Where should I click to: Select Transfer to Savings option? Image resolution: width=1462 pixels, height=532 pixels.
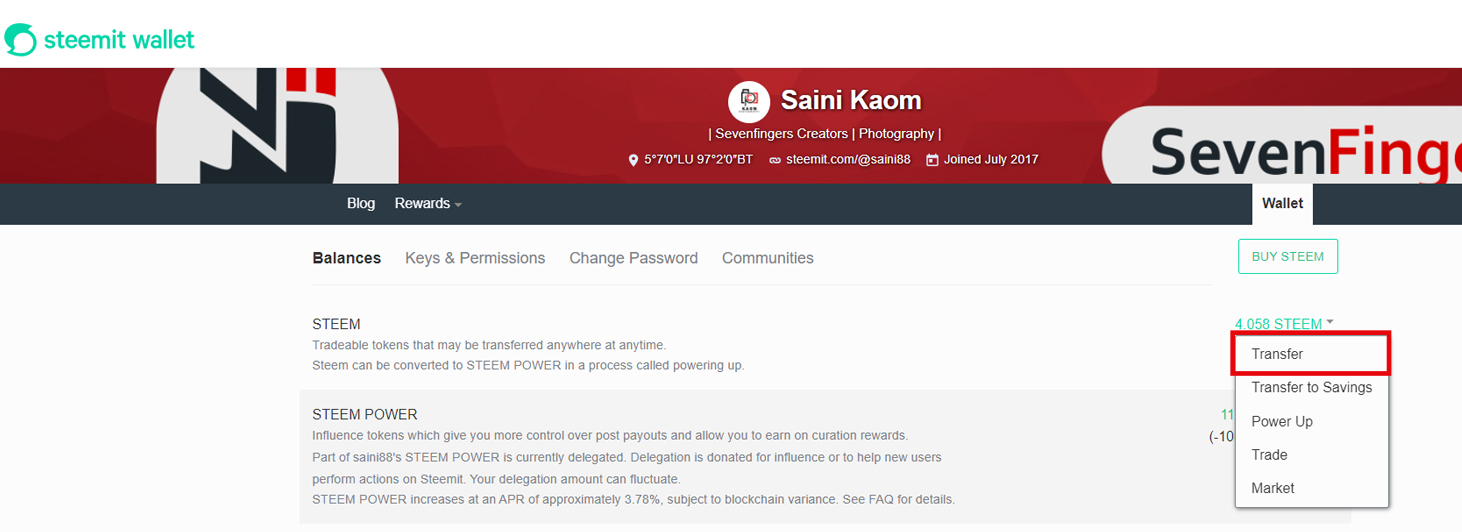(x=1311, y=388)
